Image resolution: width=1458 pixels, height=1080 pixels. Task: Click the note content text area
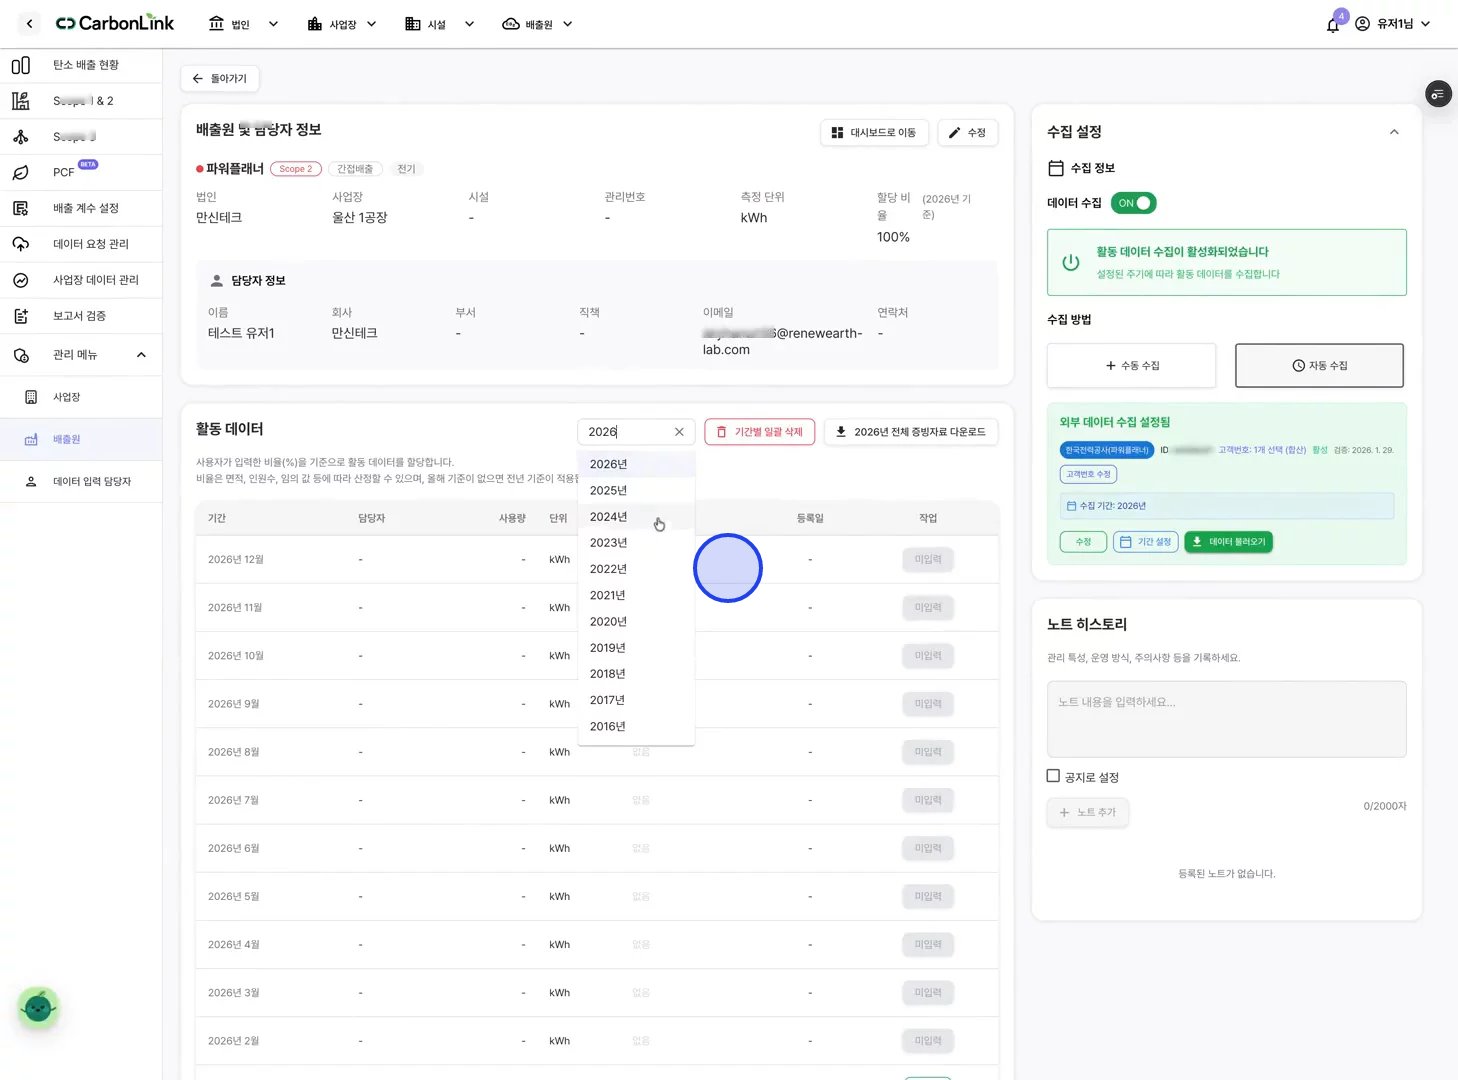(1226, 719)
